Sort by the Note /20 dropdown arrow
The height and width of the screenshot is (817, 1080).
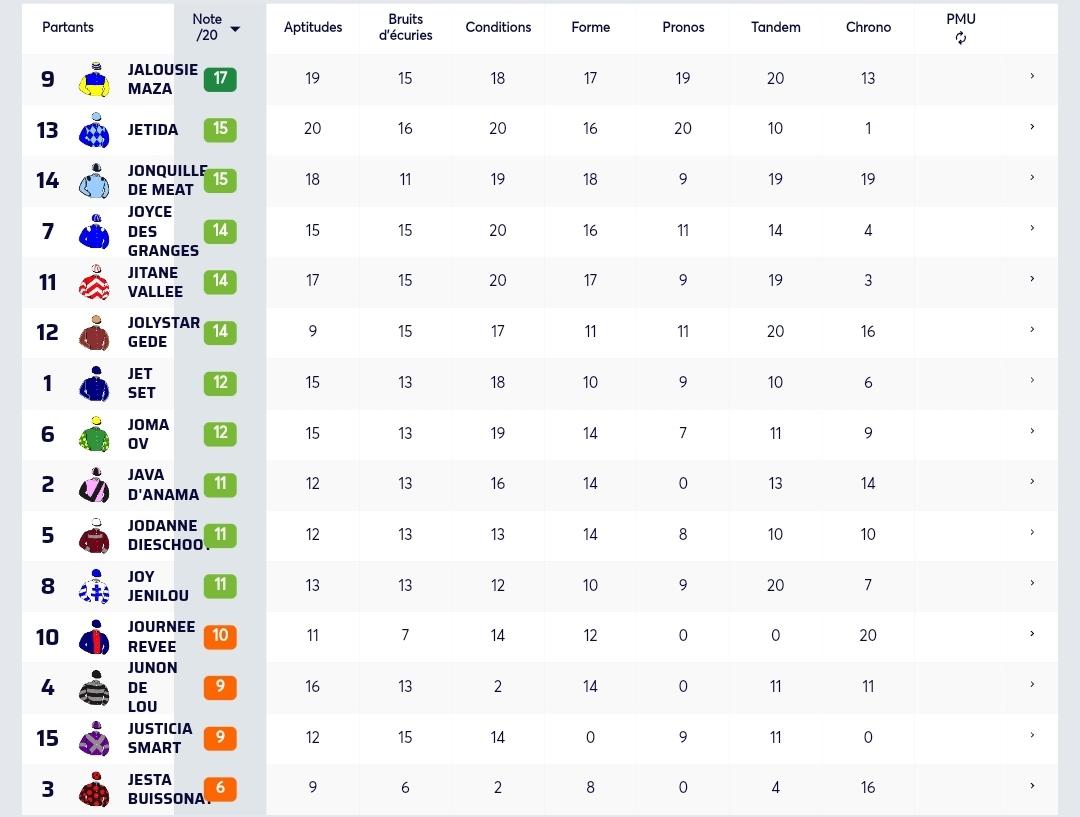pyautogui.click(x=235, y=29)
